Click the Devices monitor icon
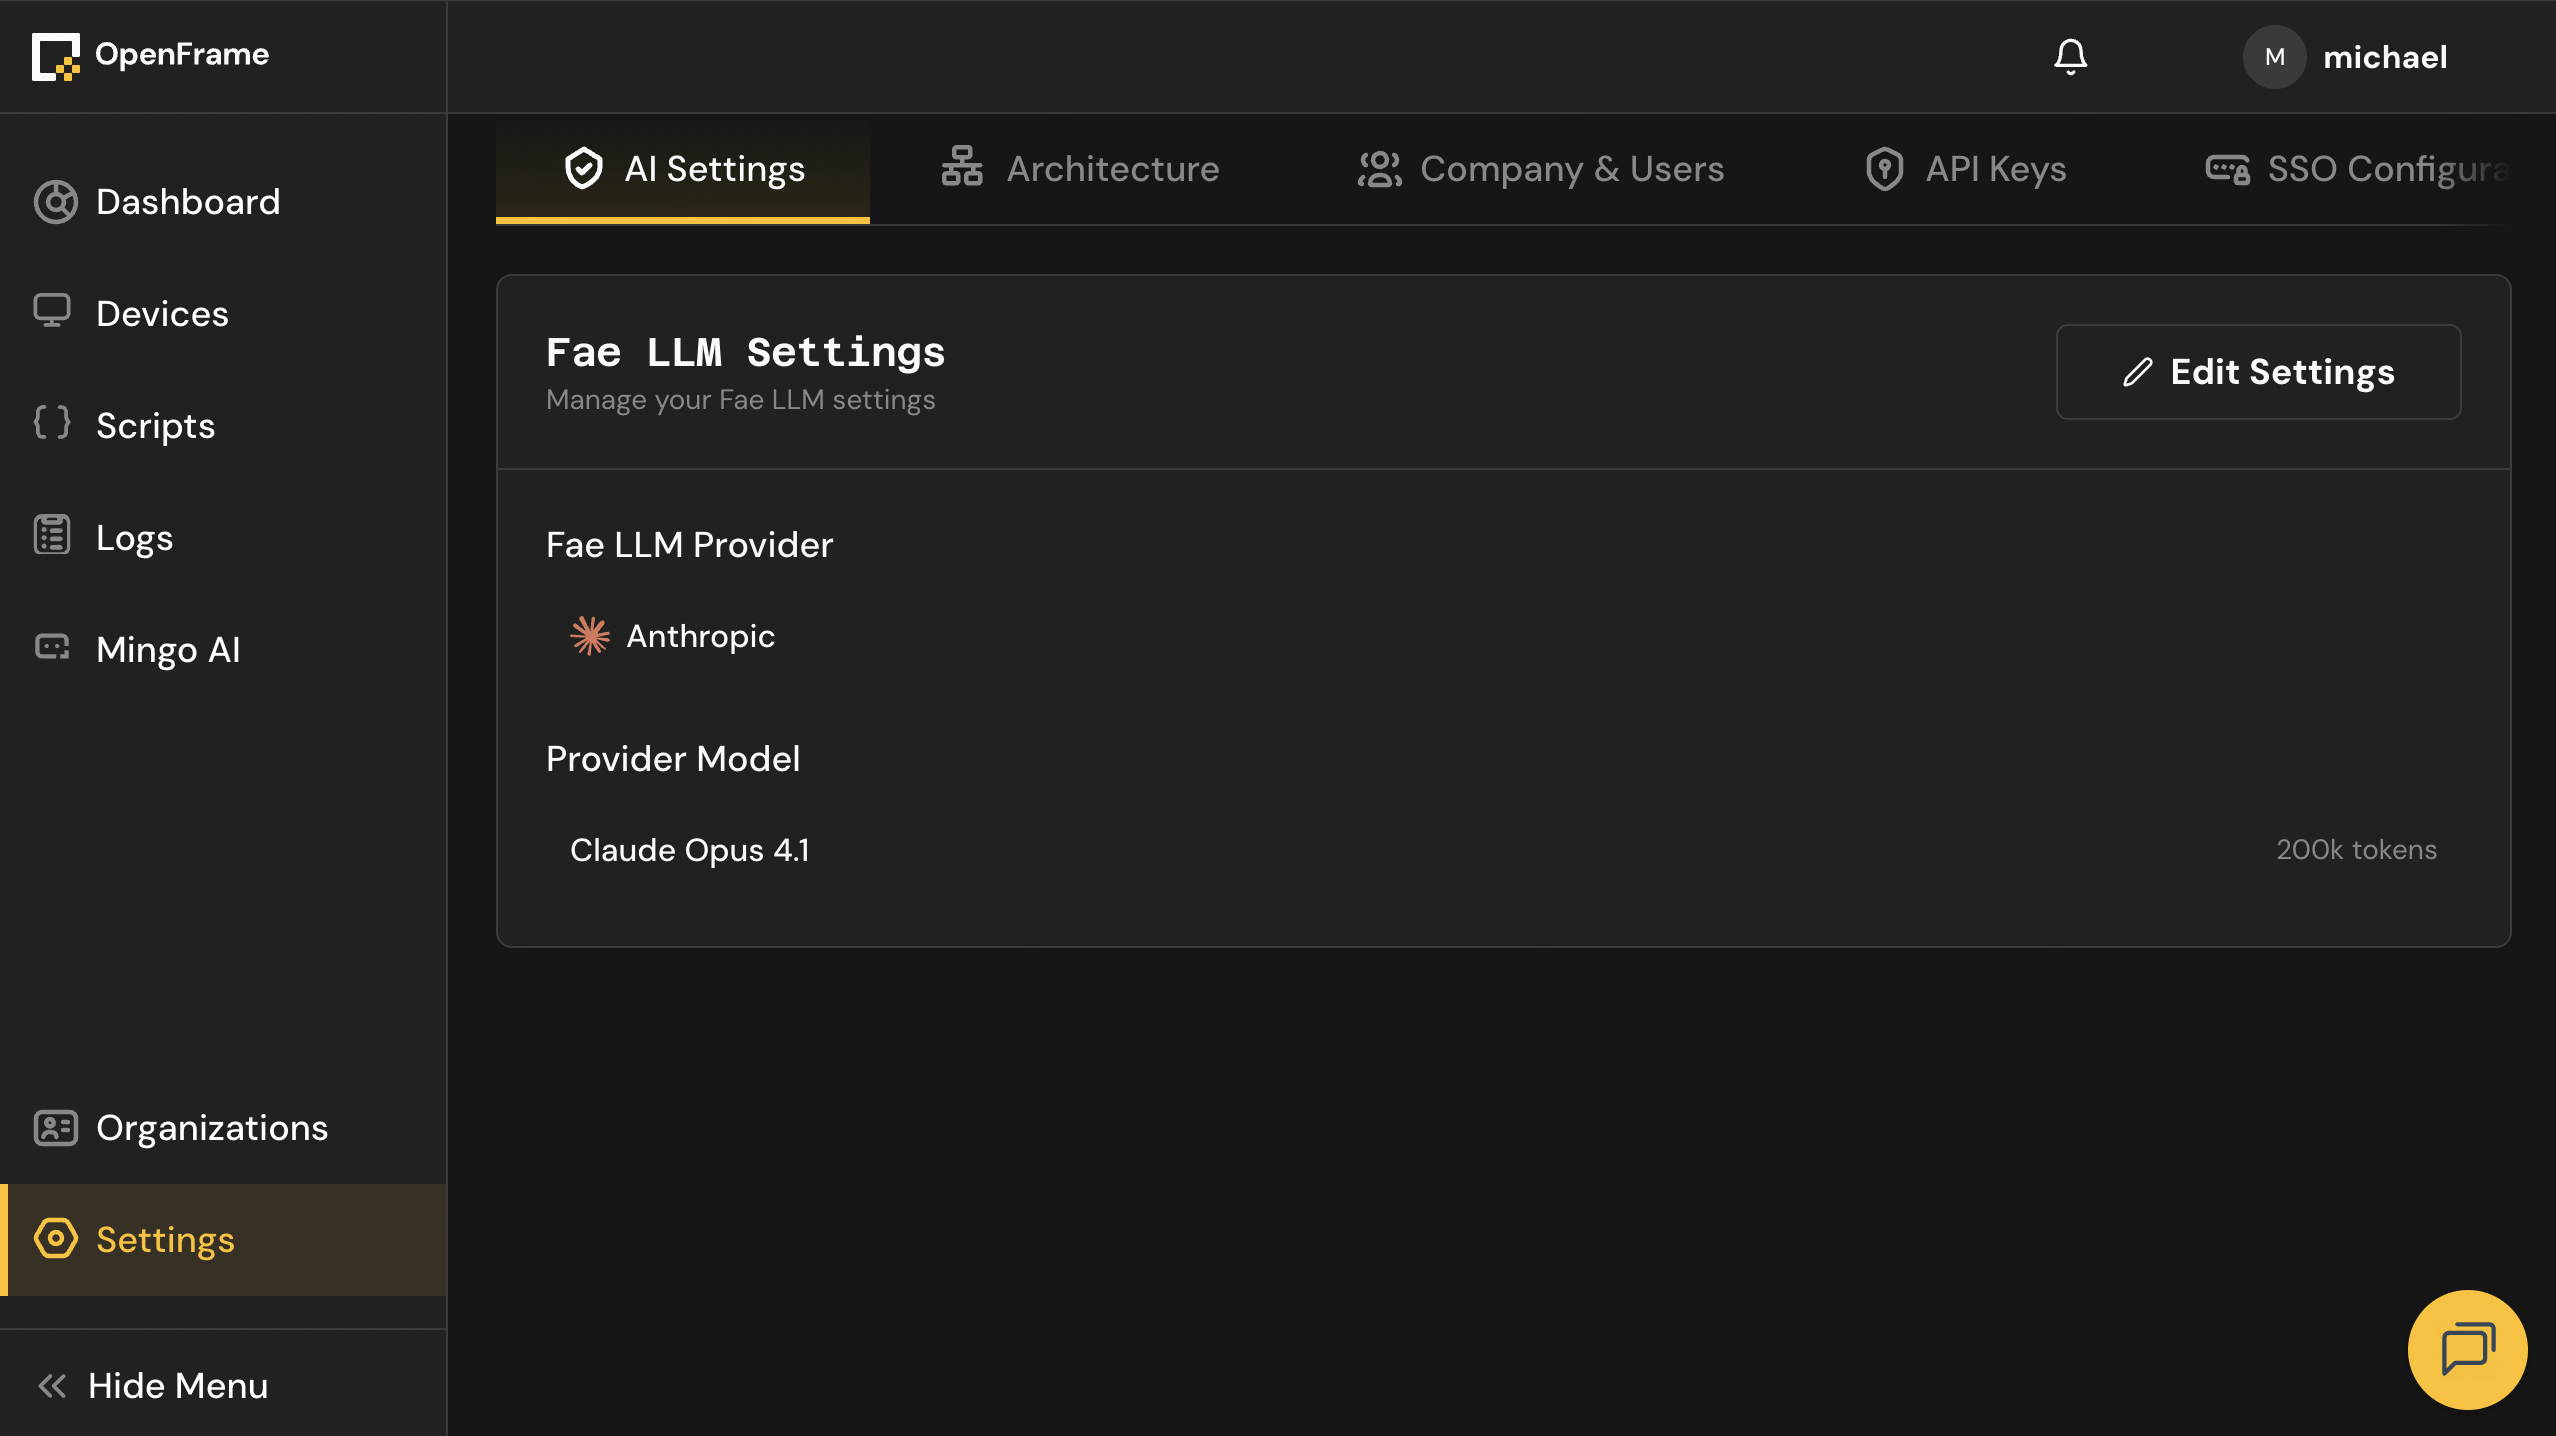Image resolution: width=2556 pixels, height=1436 pixels. [x=52, y=310]
